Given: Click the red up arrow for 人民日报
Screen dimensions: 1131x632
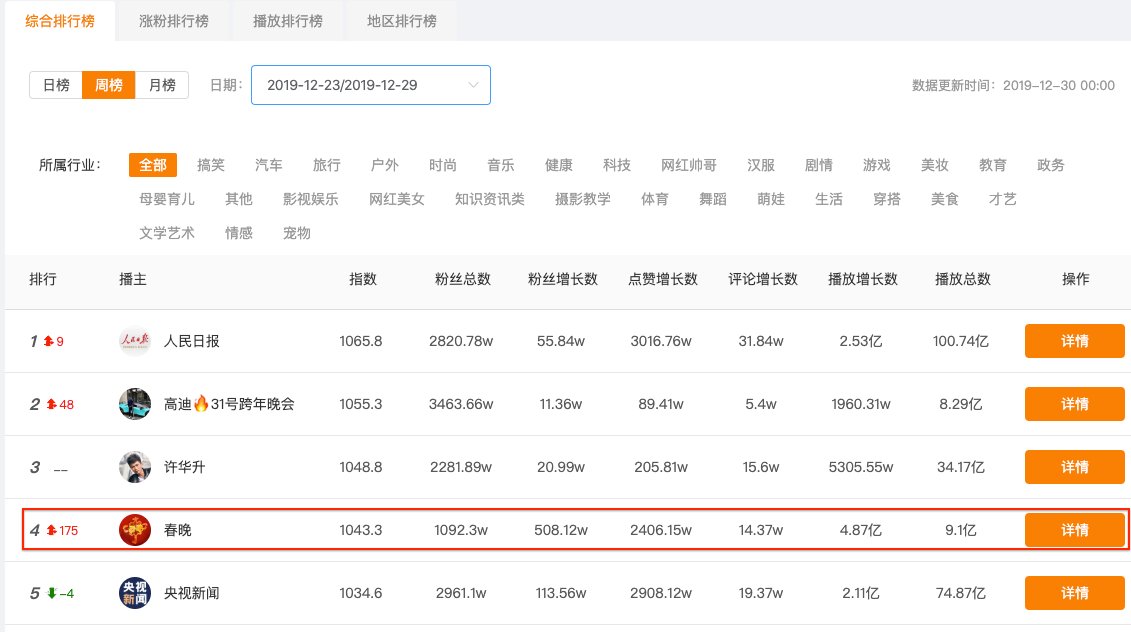Looking at the screenshot, I should [48, 341].
